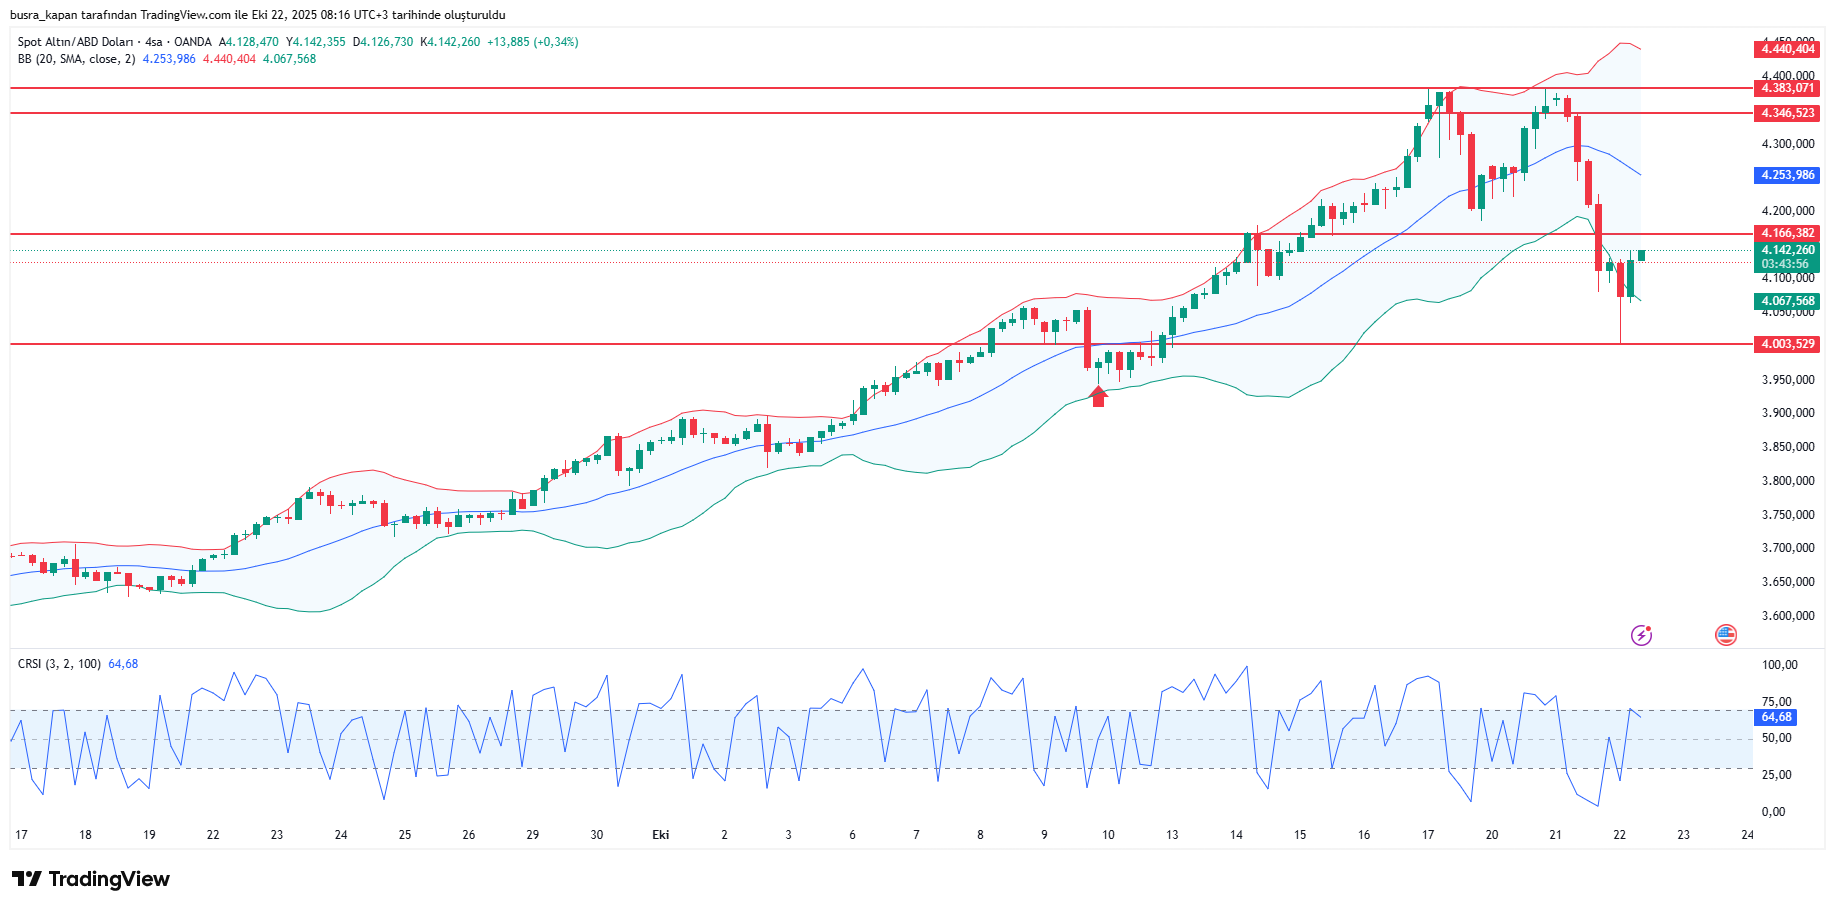The height and width of the screenshot is (909, 1835).
Task: Click the 22 date label near the latest candles
Action: click(x=1619, y=835)
